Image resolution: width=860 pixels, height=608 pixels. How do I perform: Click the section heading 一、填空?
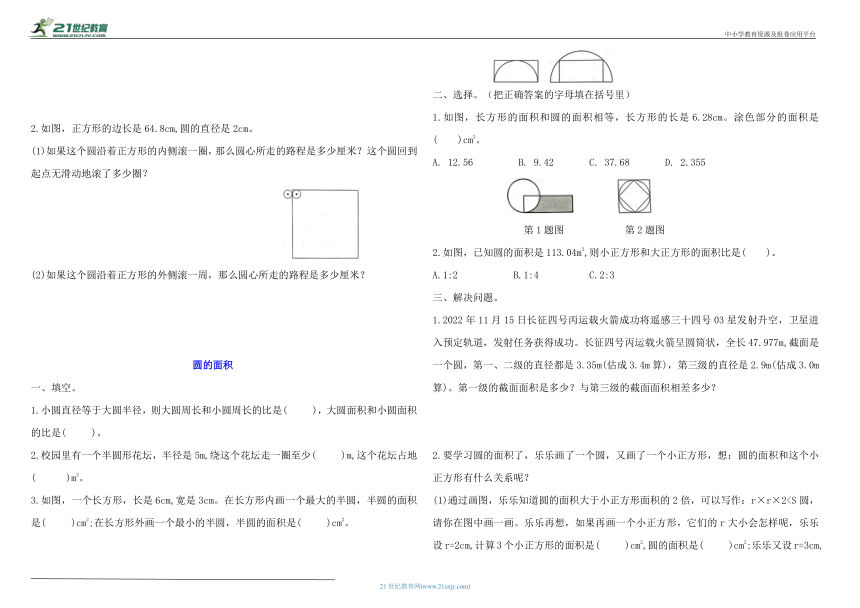pyautogui.click(x=54, y=388)
